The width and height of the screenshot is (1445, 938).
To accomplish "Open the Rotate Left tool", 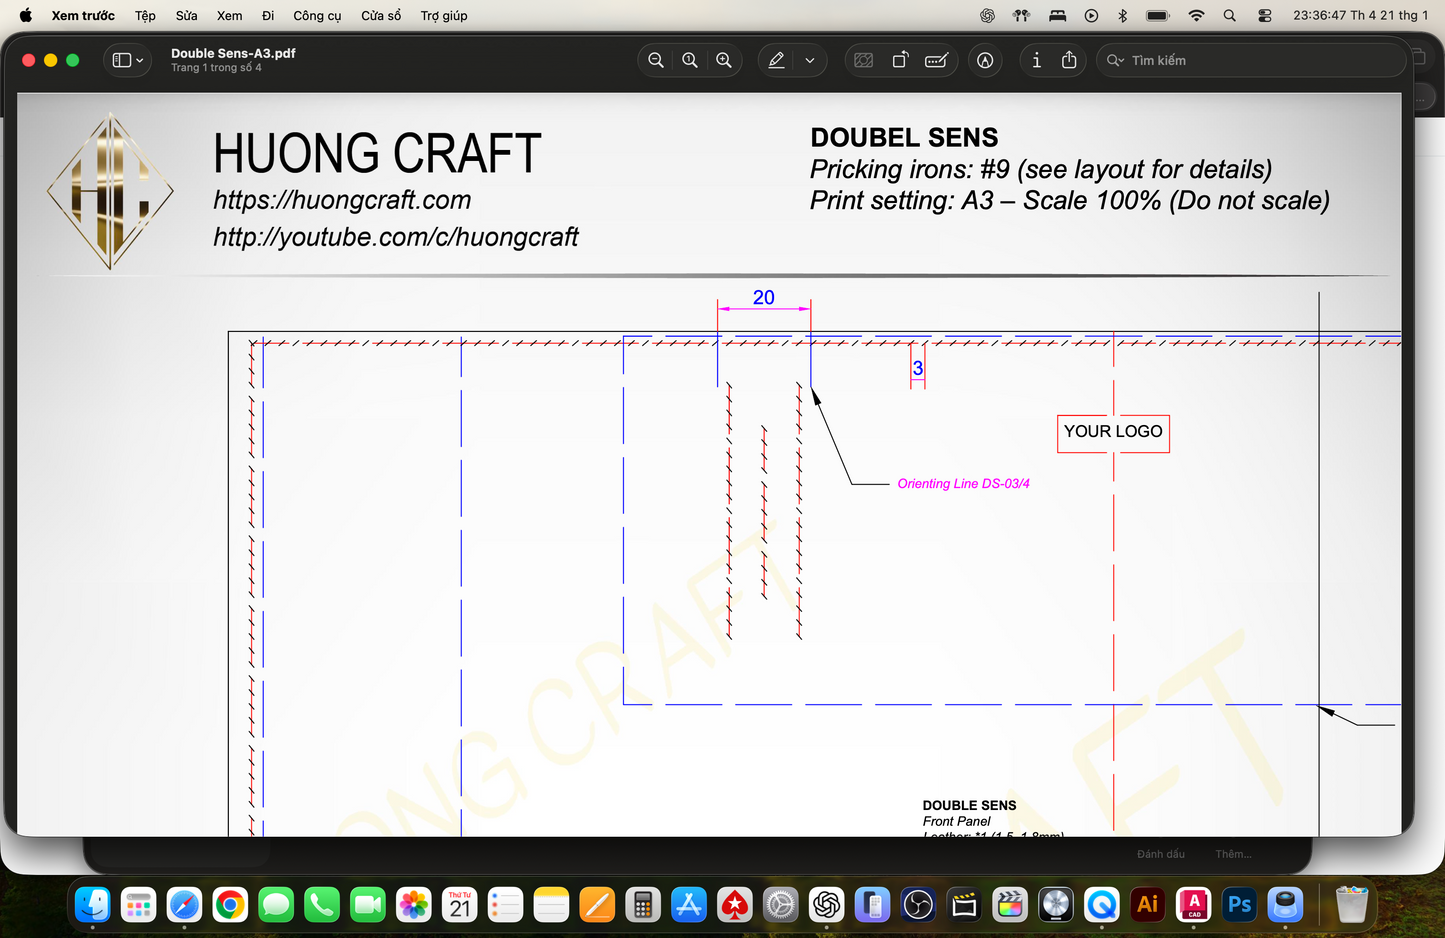I will pyautogui.click(x=899, y=60).
